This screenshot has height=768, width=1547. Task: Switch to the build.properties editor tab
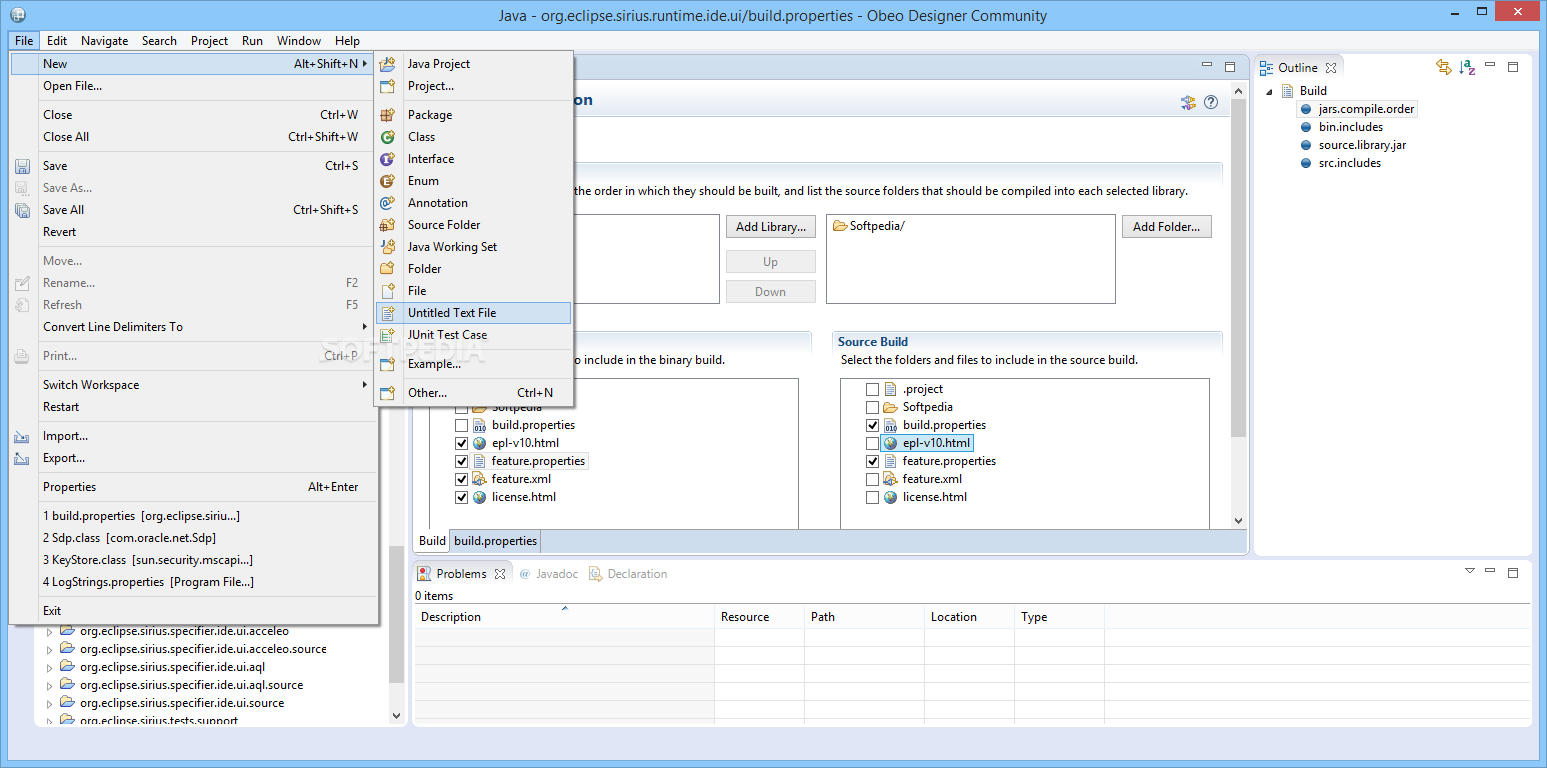495,541
